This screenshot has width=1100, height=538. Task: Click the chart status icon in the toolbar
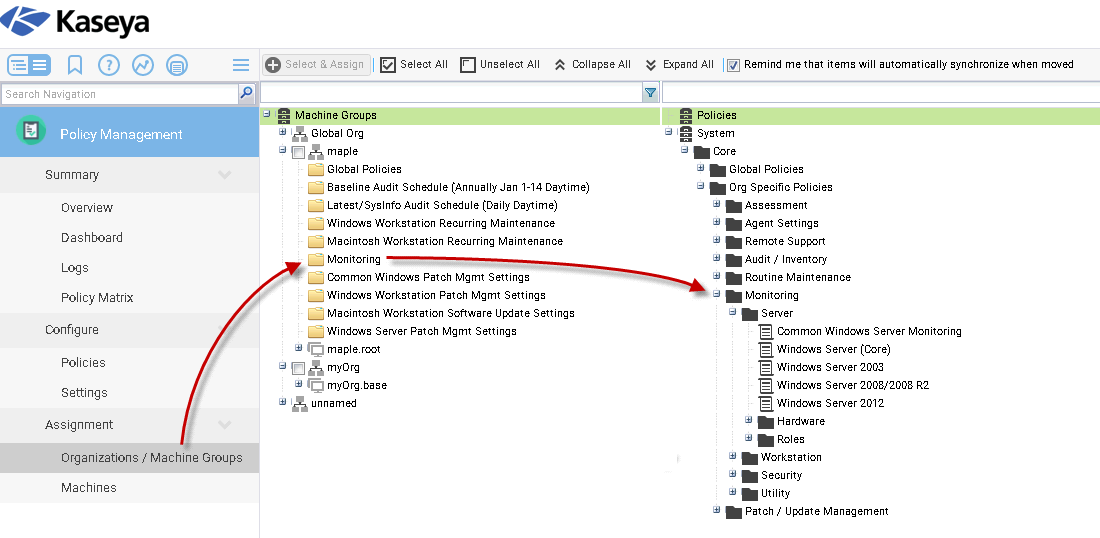143,65
